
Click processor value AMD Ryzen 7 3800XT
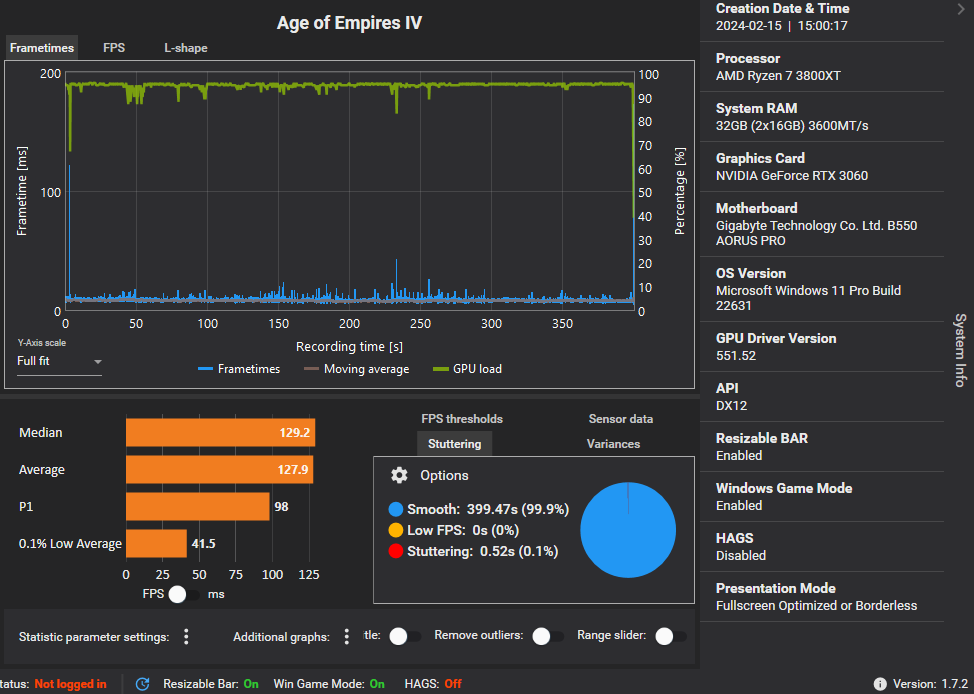coord(778,76)
